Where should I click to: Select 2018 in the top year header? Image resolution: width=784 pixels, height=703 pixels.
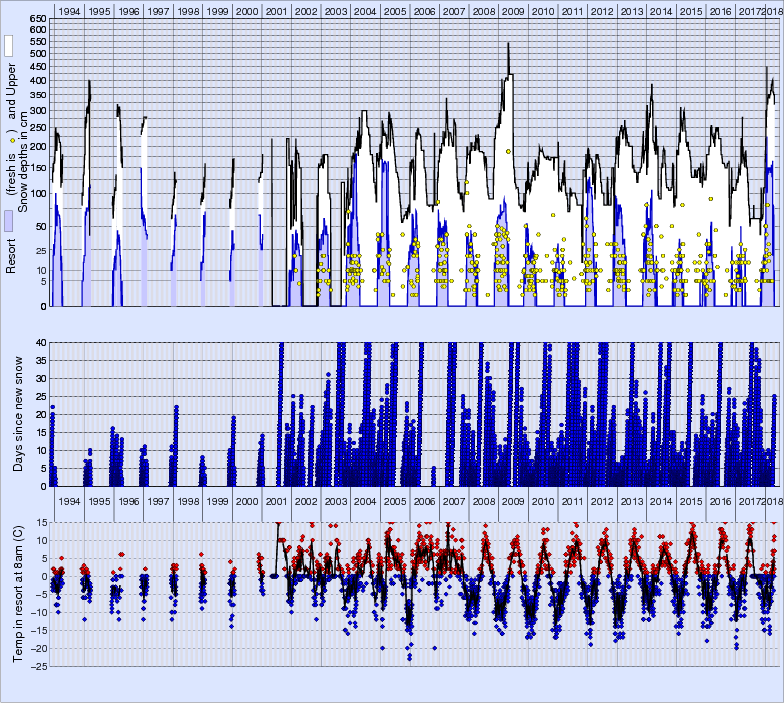click(774, 11)
